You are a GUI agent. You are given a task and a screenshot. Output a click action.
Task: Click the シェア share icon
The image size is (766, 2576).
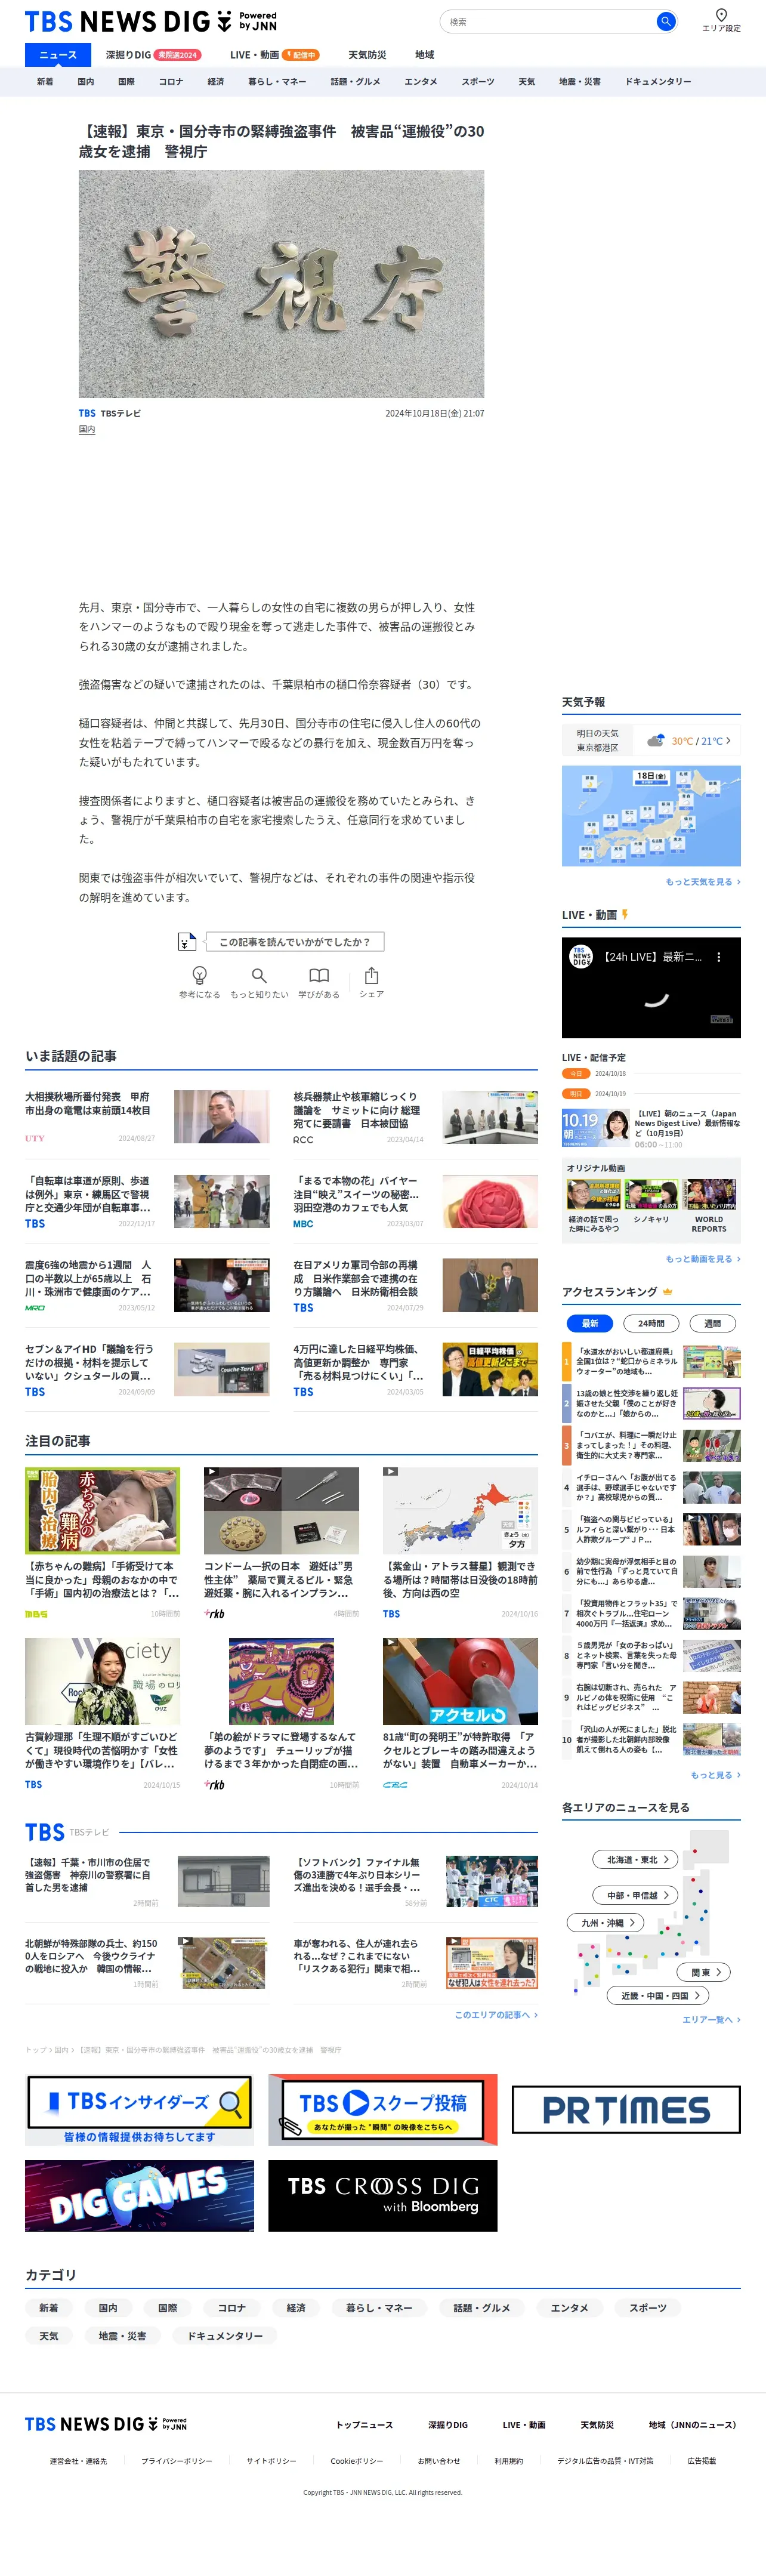pyautogui.click(x=371, y=975)
